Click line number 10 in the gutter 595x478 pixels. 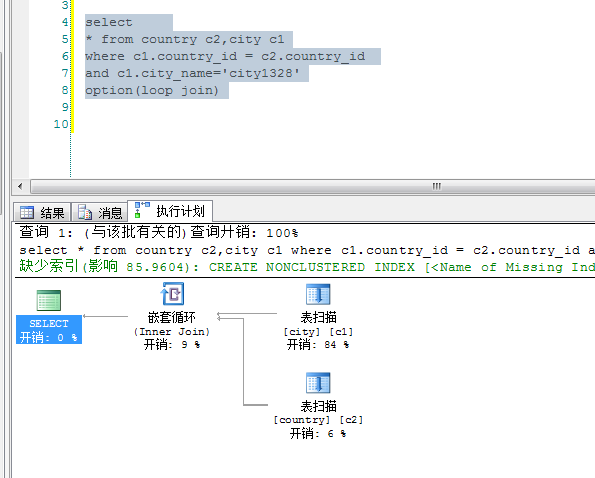[61, 124]
